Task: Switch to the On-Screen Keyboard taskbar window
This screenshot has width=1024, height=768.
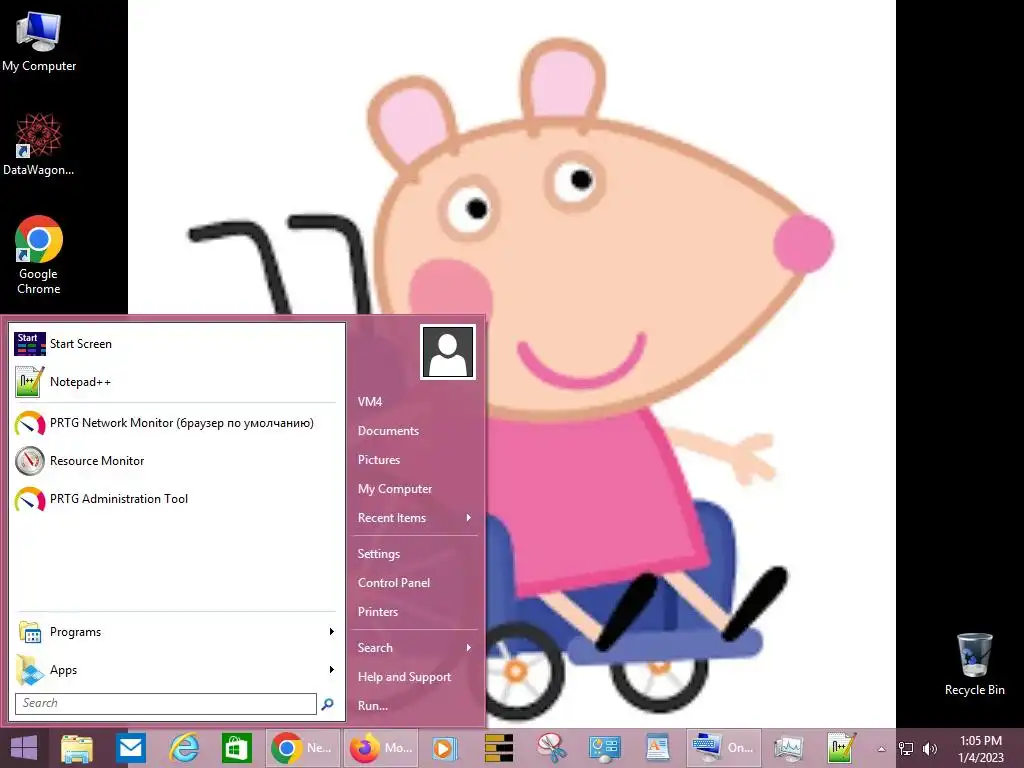Action: [724, 748]
